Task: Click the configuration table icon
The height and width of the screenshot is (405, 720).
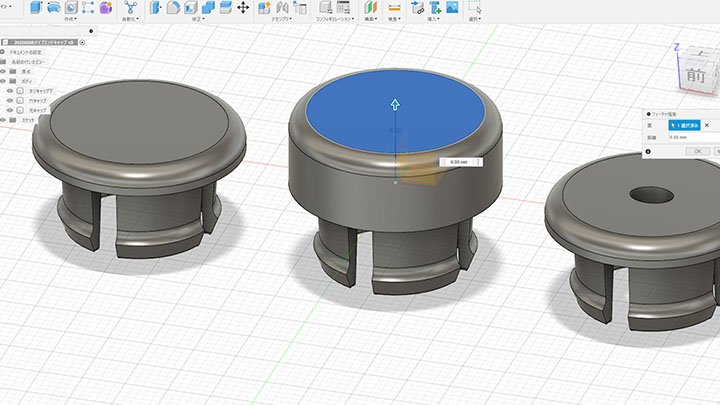Action: pos(343,7)
